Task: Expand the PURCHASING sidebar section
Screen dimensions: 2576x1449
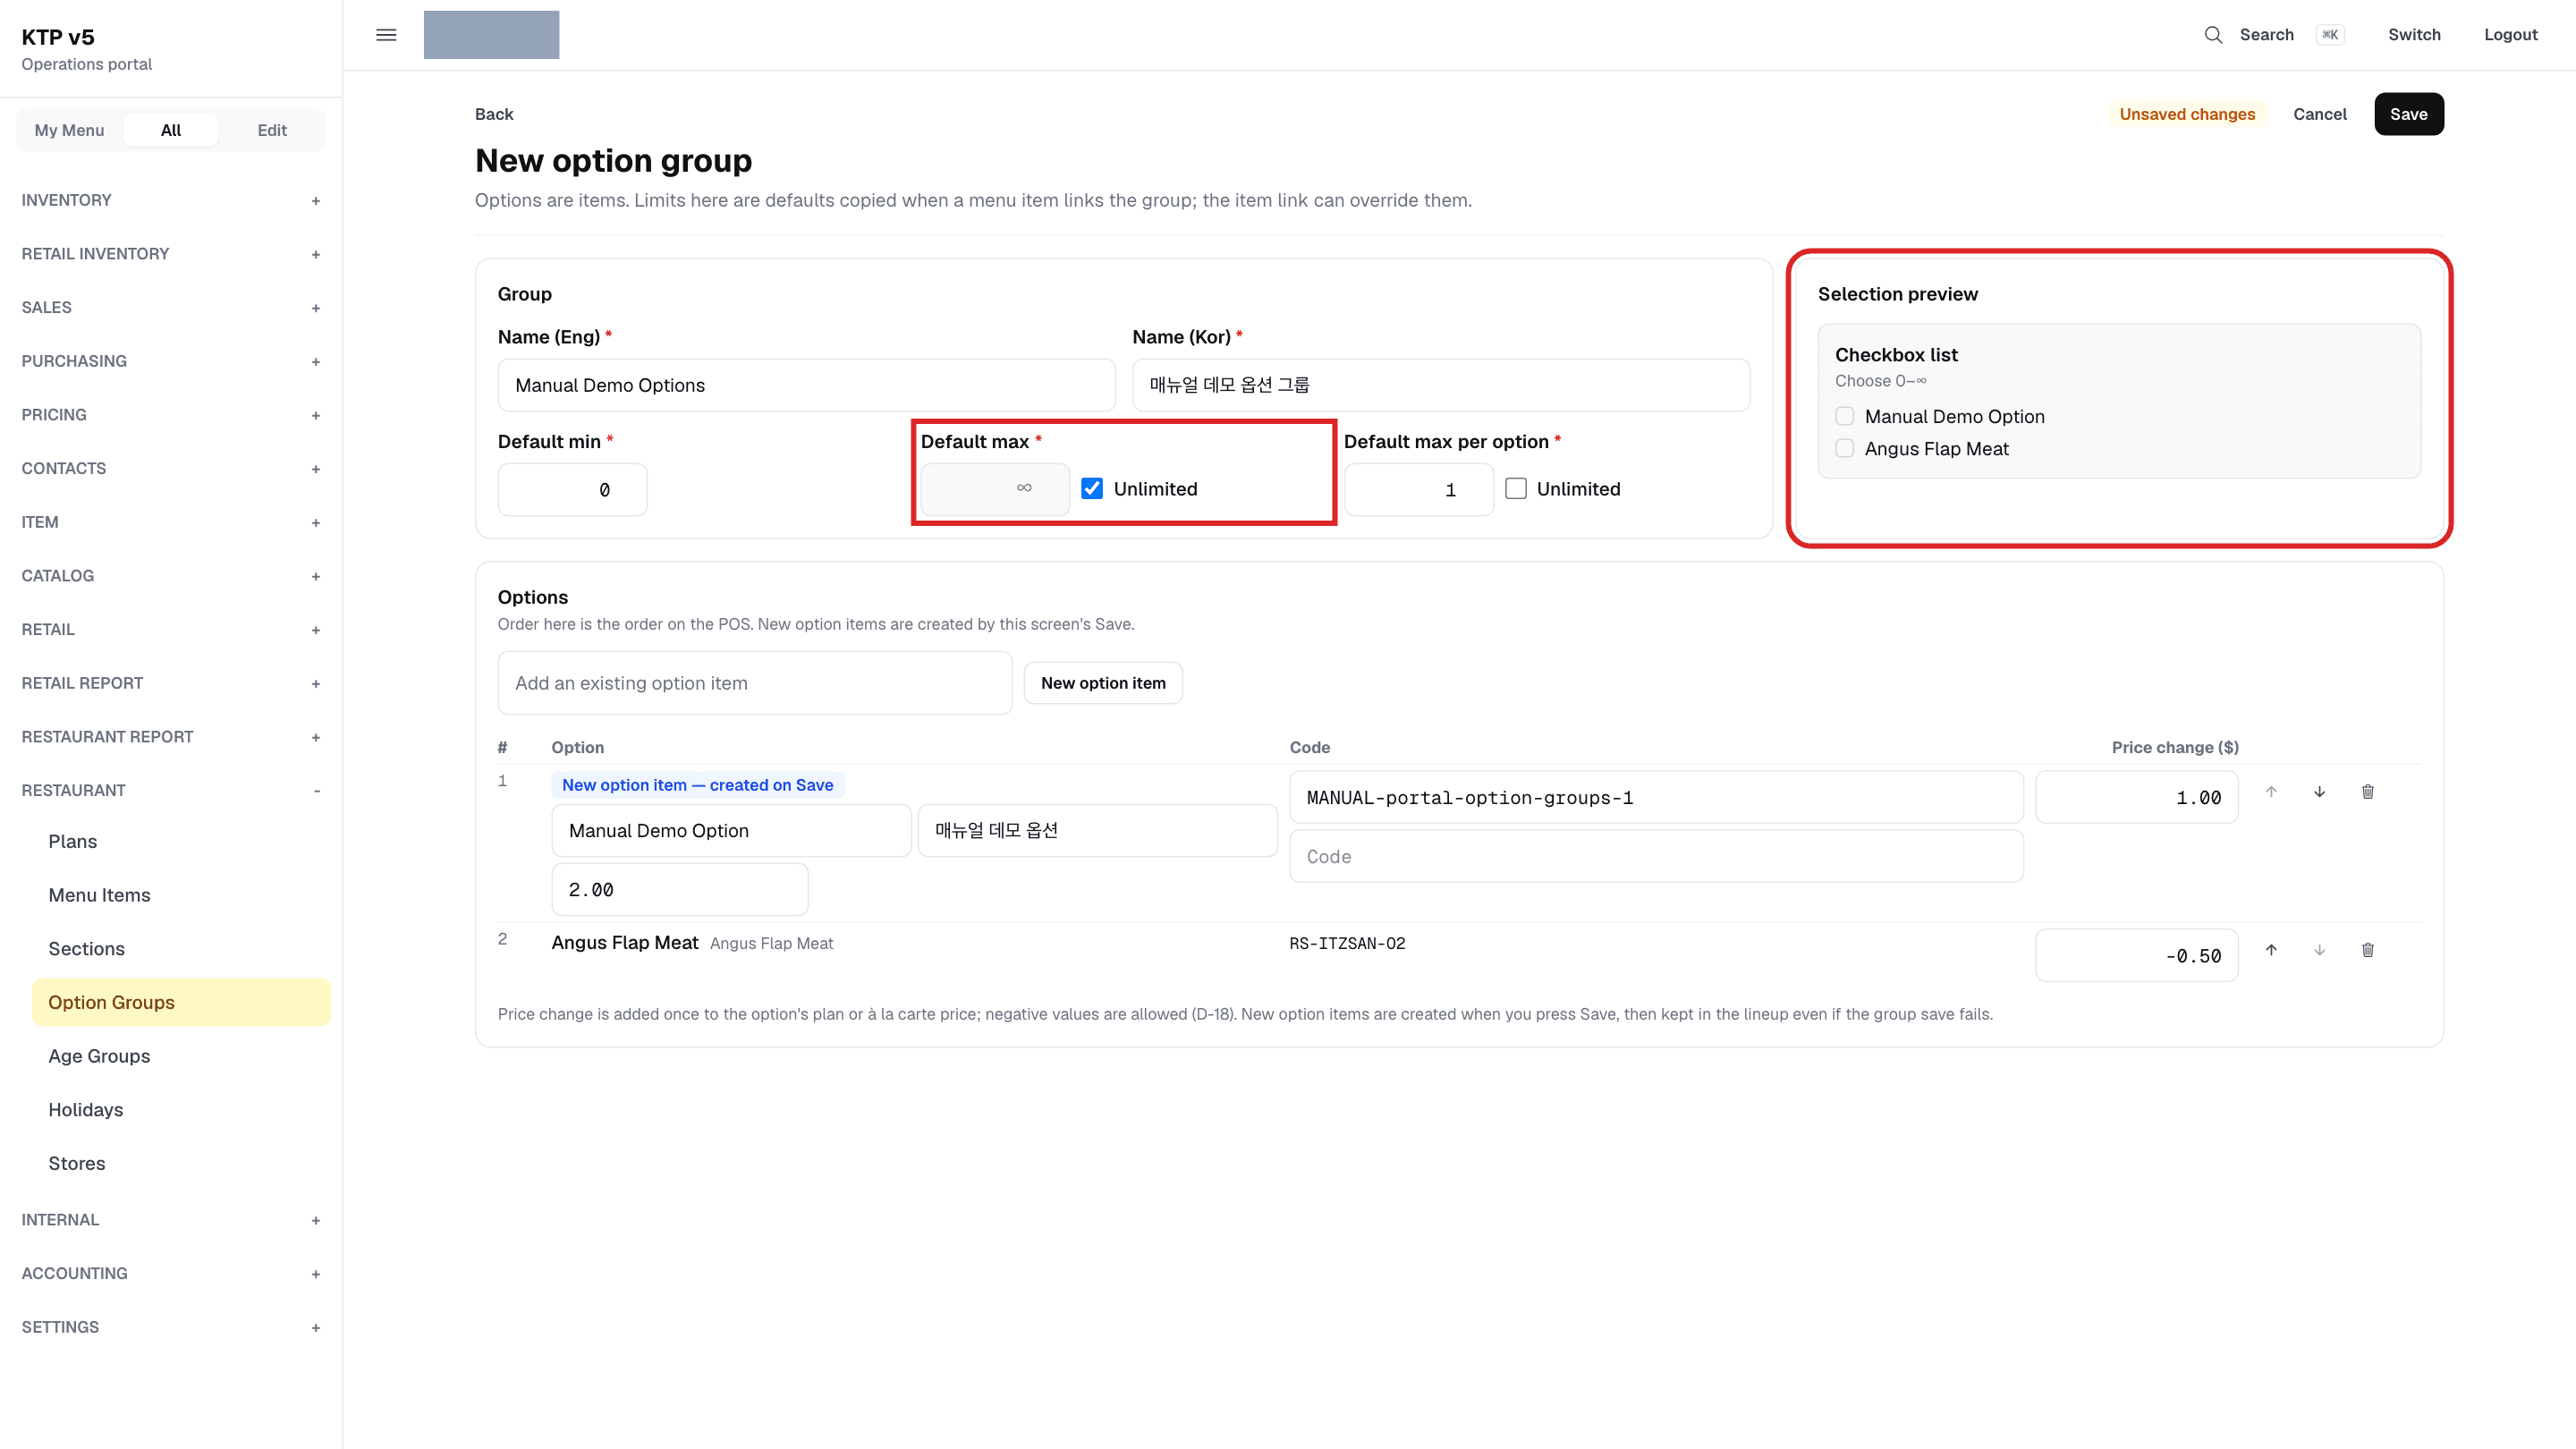Action: point(171,361)
